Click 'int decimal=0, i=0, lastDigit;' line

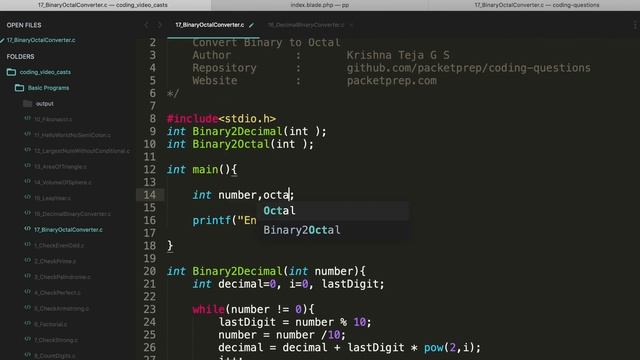coord(288,284)
